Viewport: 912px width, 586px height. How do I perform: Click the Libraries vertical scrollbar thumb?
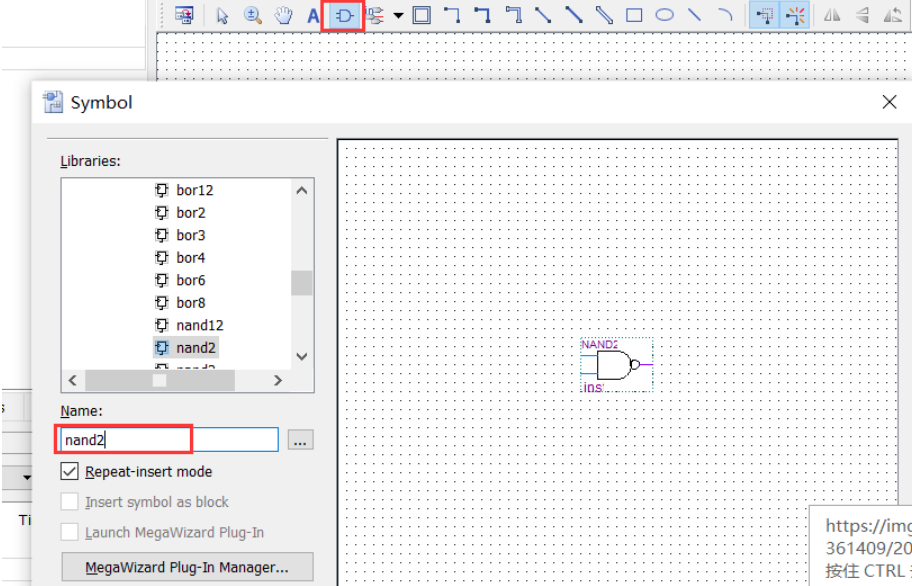[302, 283]
